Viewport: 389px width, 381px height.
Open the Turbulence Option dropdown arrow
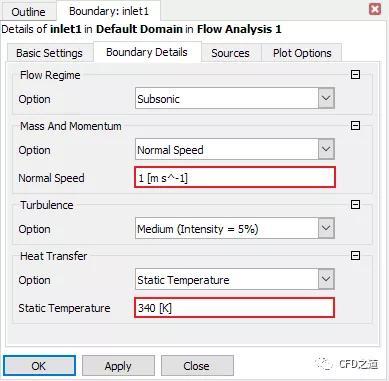tap(326, 228)
